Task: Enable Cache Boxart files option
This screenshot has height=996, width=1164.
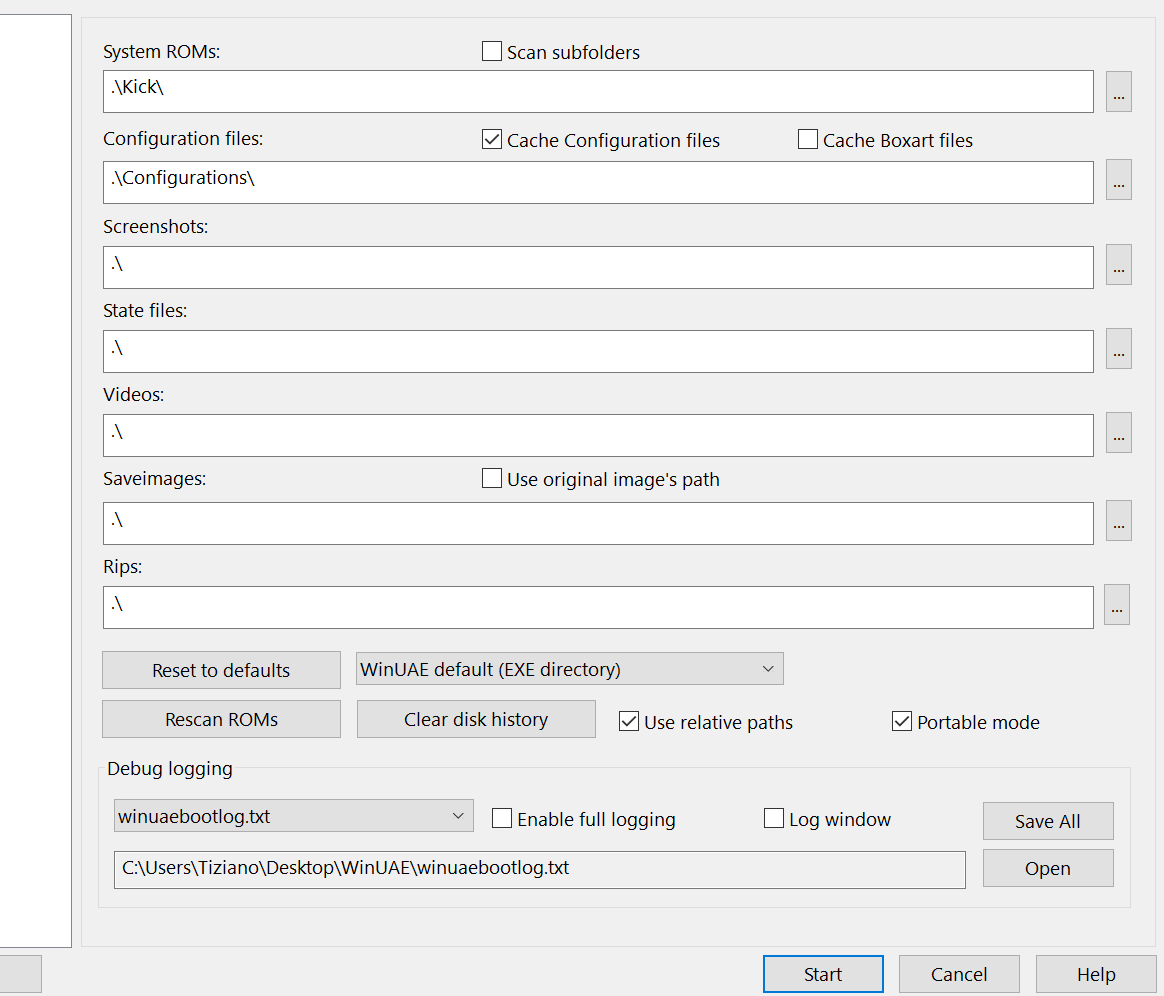Action: pos(808,140)
